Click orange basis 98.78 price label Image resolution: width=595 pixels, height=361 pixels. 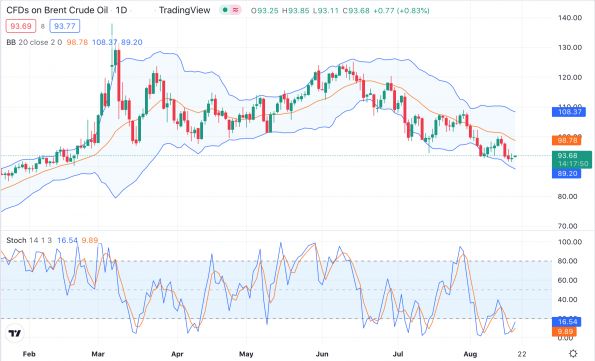[567, 140]
